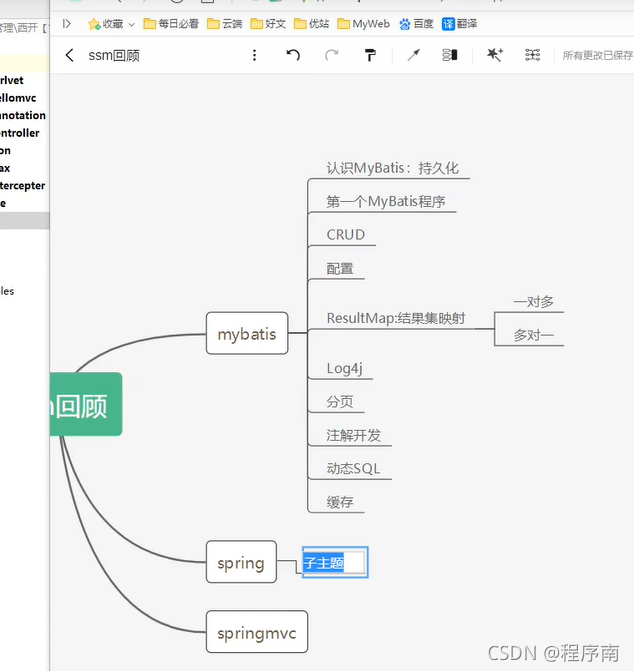Image resolution: width=634 pixels, height=671 pixels.
Task: Expand the 收藏 dropdown chevron
Action: pos(131,24)
